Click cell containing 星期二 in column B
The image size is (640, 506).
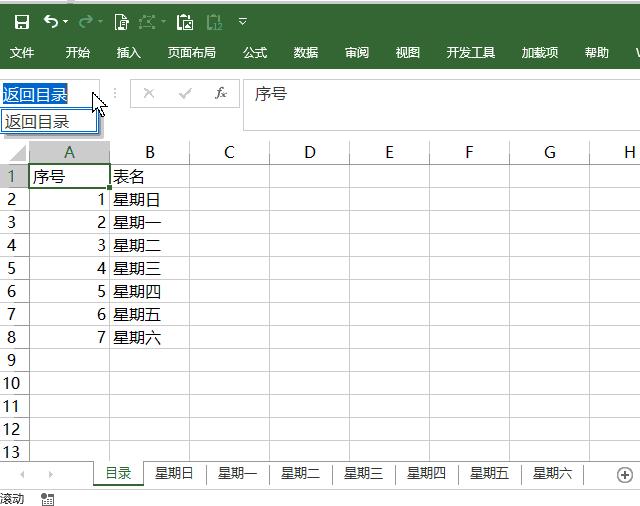click(149, 245)
